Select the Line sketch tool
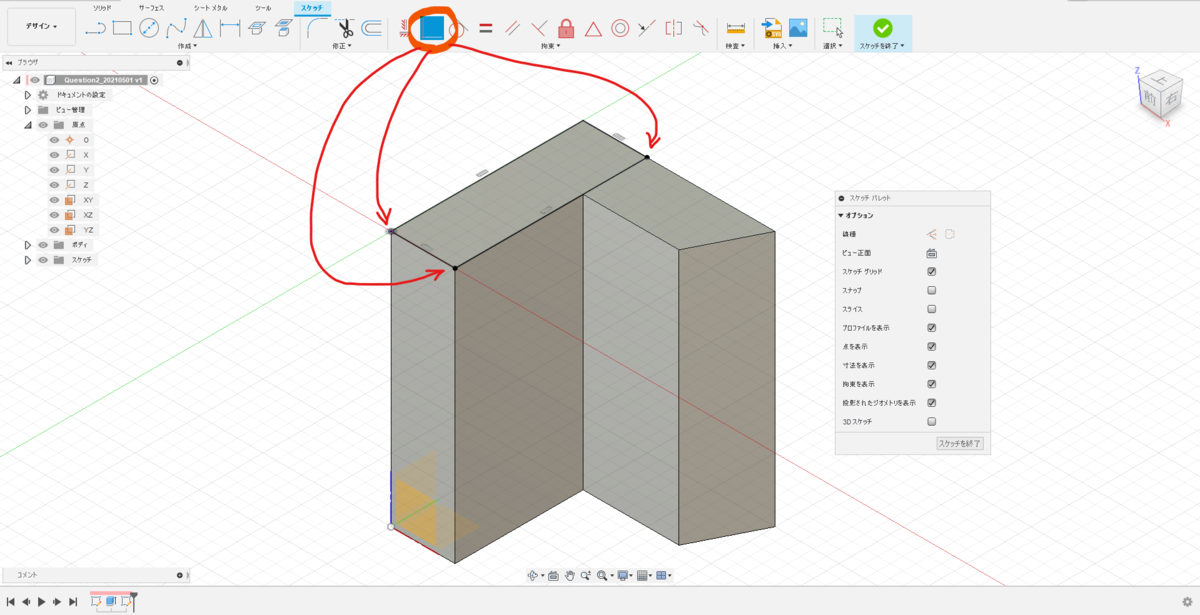Screen dimensions: 1200x615 click(x=96, y=28)
